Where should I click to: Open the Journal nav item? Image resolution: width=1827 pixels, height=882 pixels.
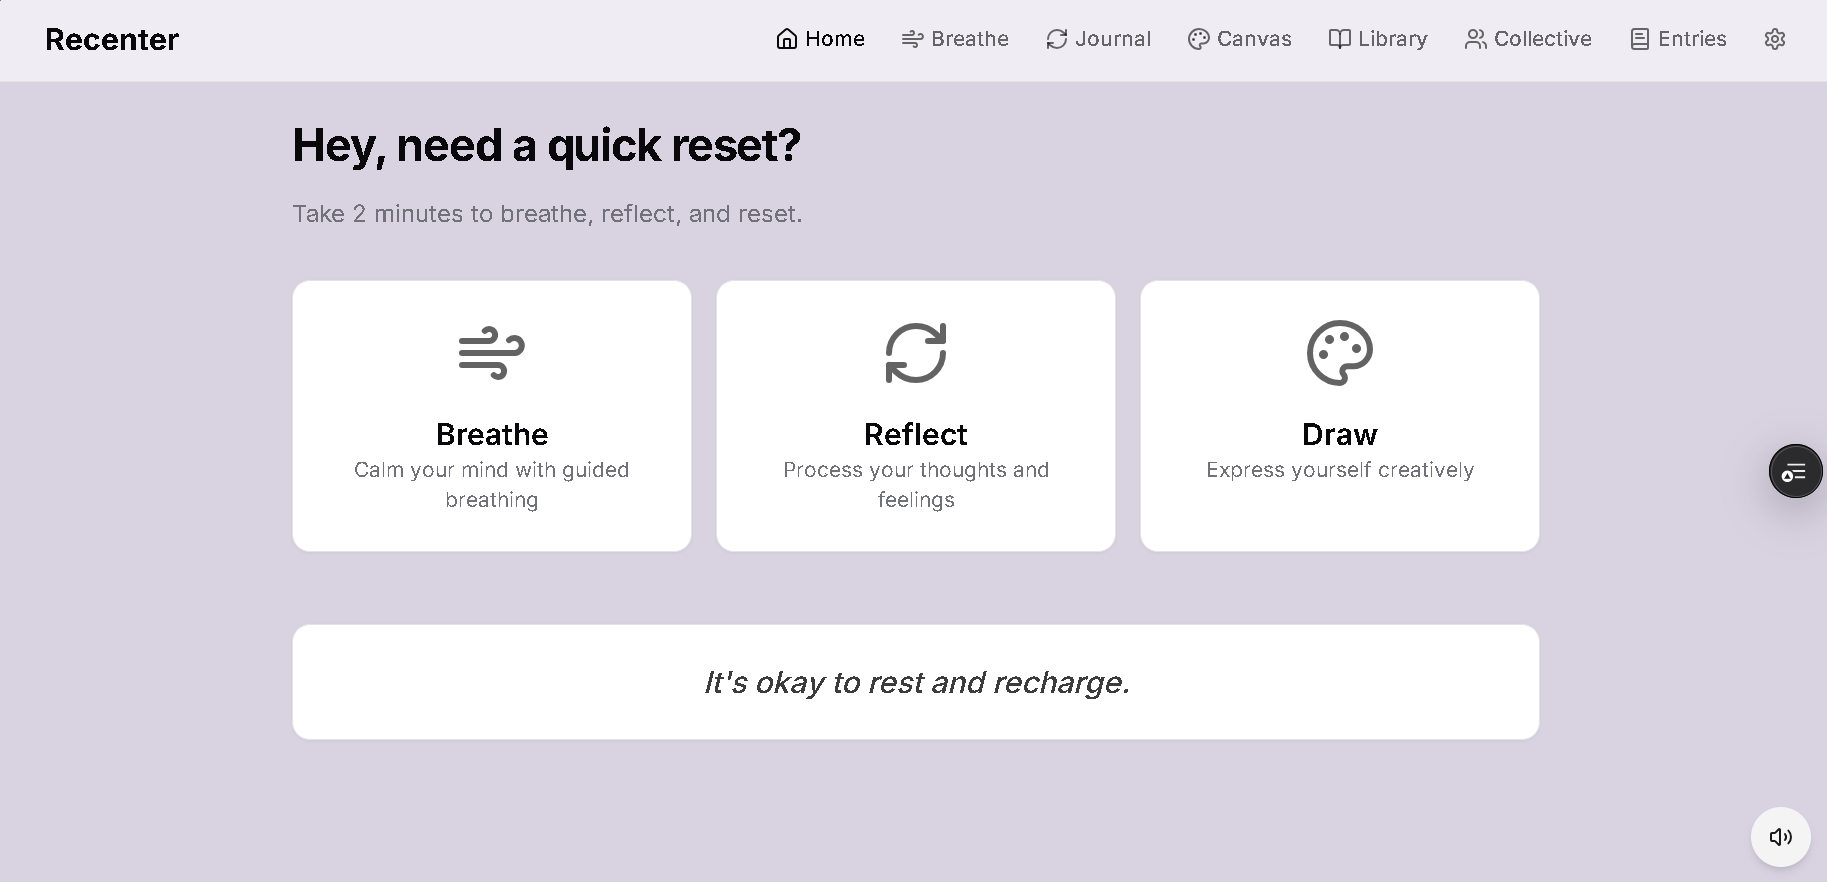click(1098, 39)
